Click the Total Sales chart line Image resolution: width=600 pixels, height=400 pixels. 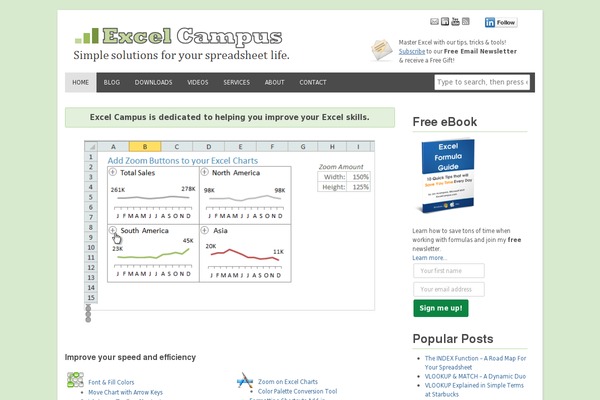click(x=153, y=198)
